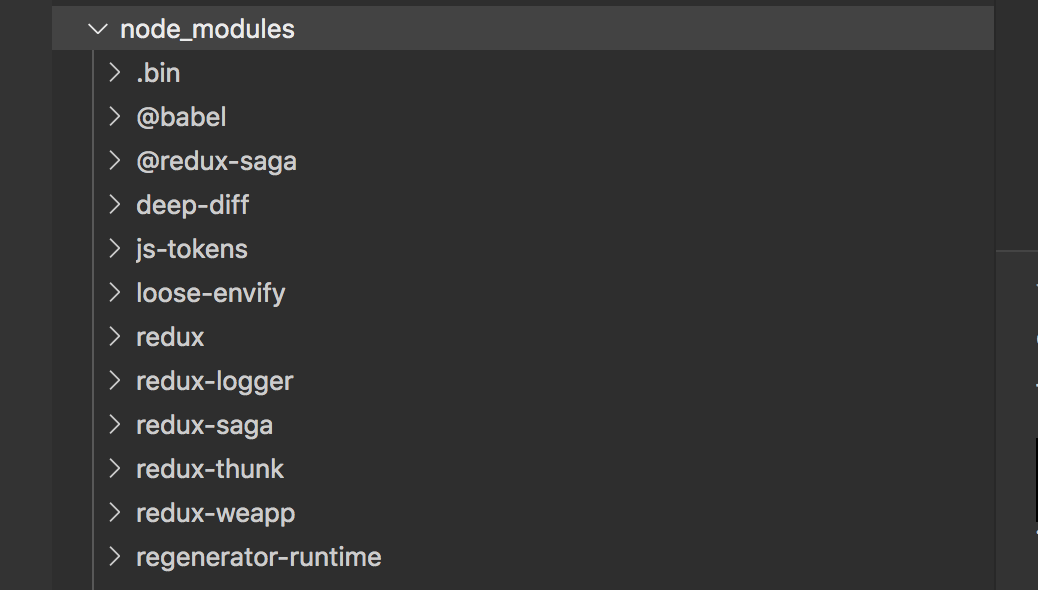Select the redux-weapp folder label
The height and width of the screenshot is (590, 1038).
click(x=215, y=513)
